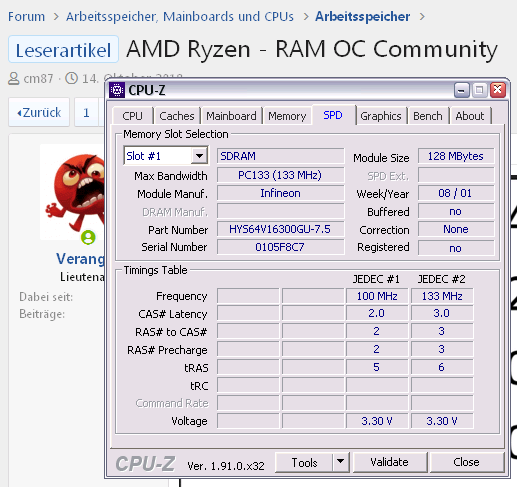Switch to the Bench tab

[428, 116]
